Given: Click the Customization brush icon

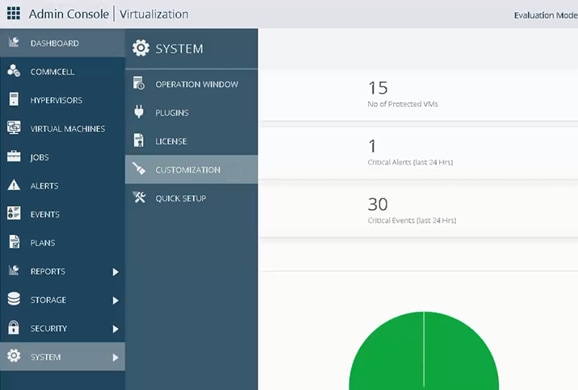Looking at the screenshot, I should (139, 168).
